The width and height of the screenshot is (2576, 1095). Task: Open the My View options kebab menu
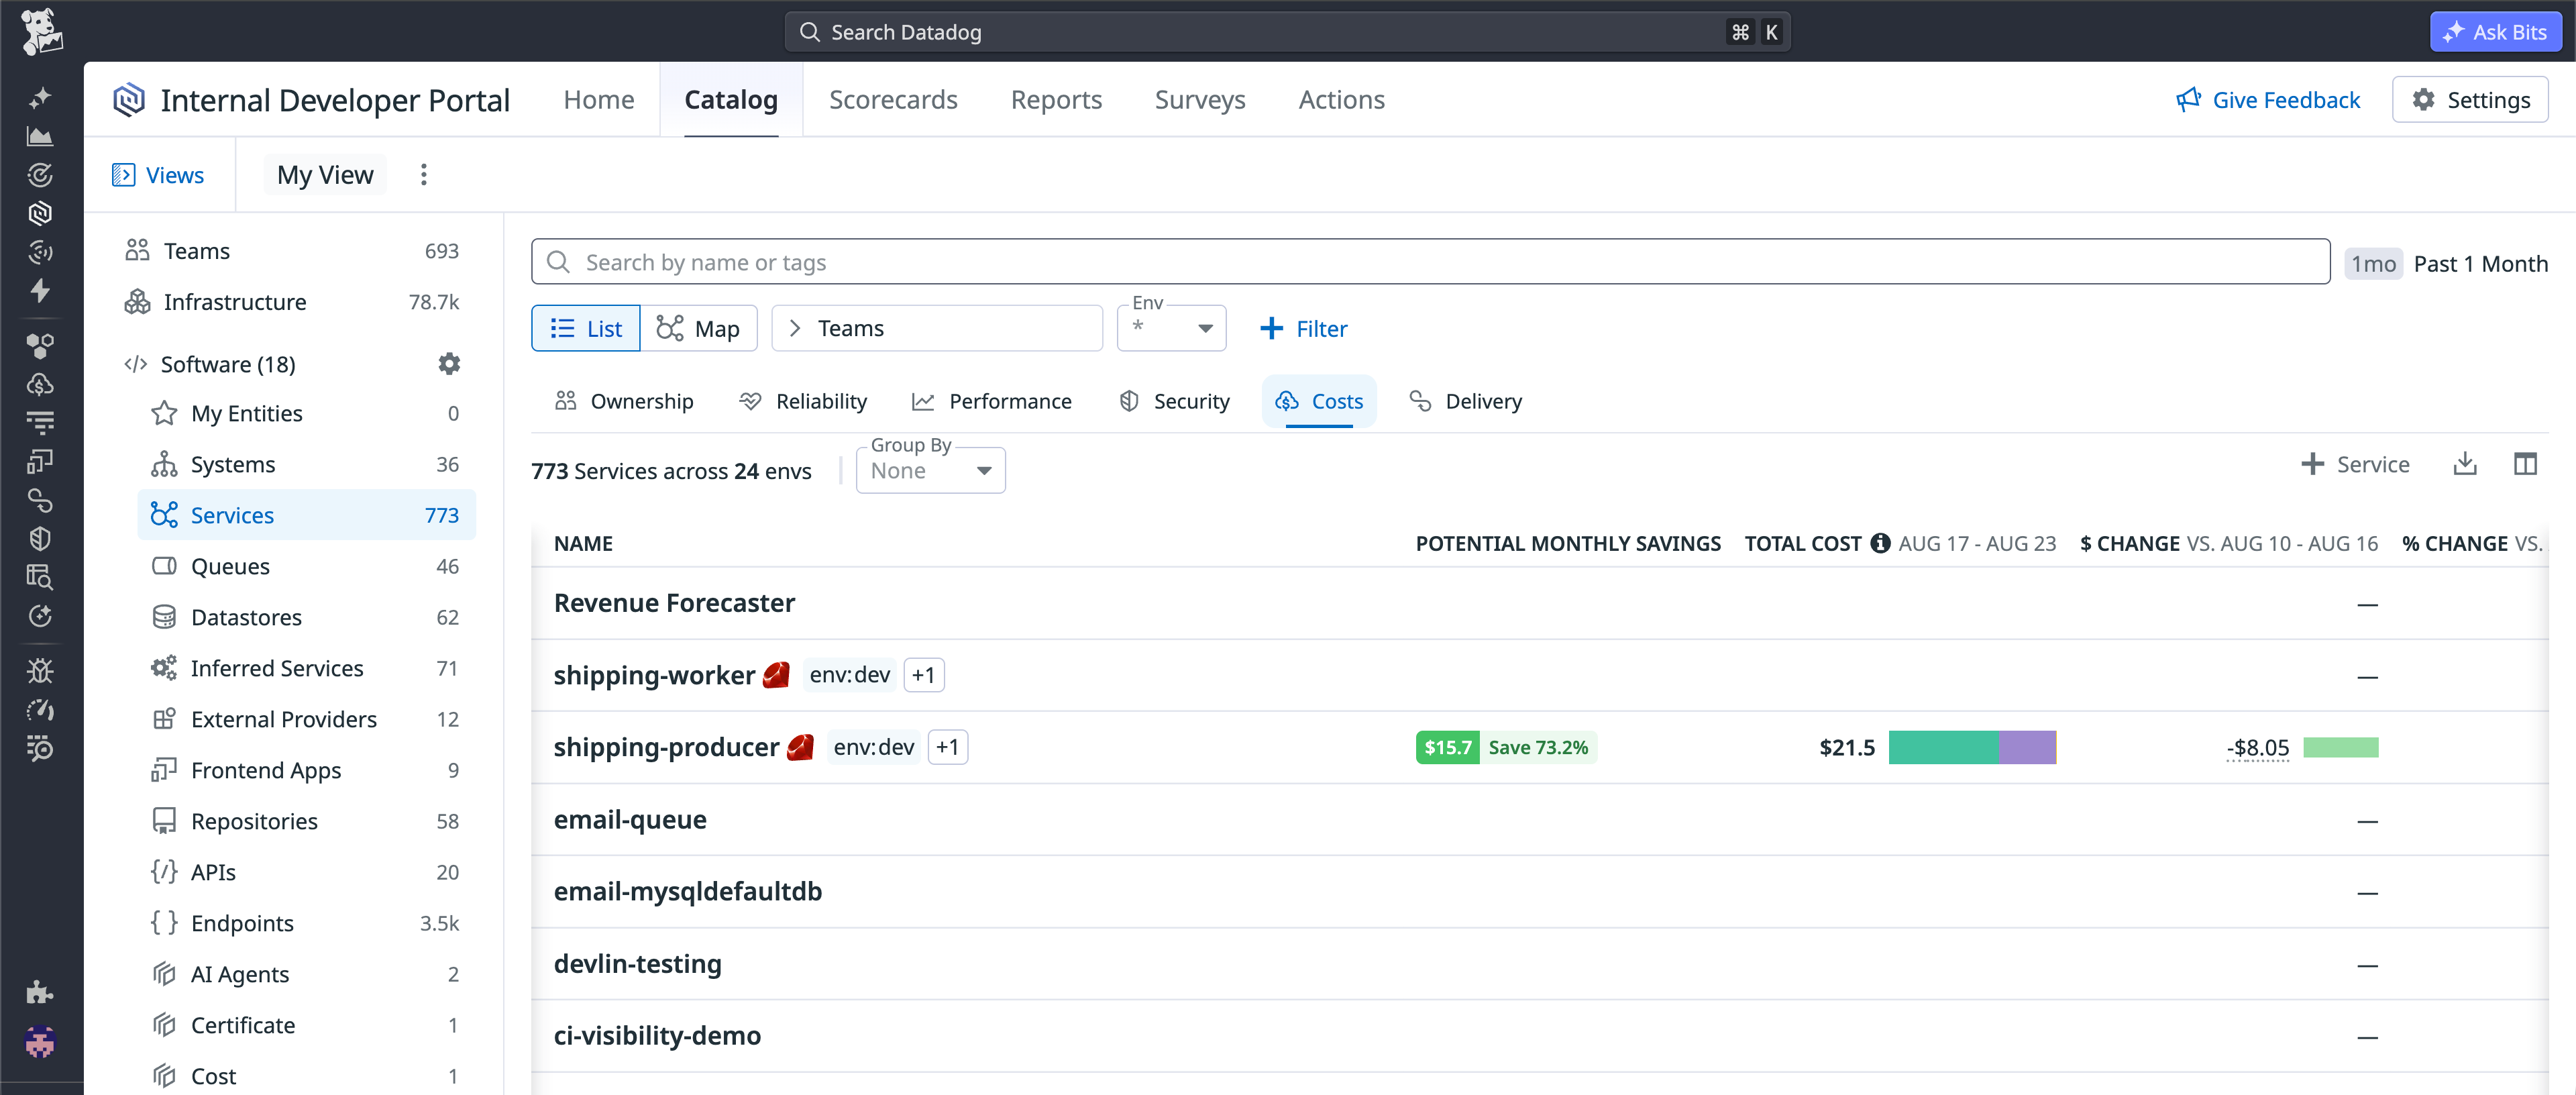[424, 175]
